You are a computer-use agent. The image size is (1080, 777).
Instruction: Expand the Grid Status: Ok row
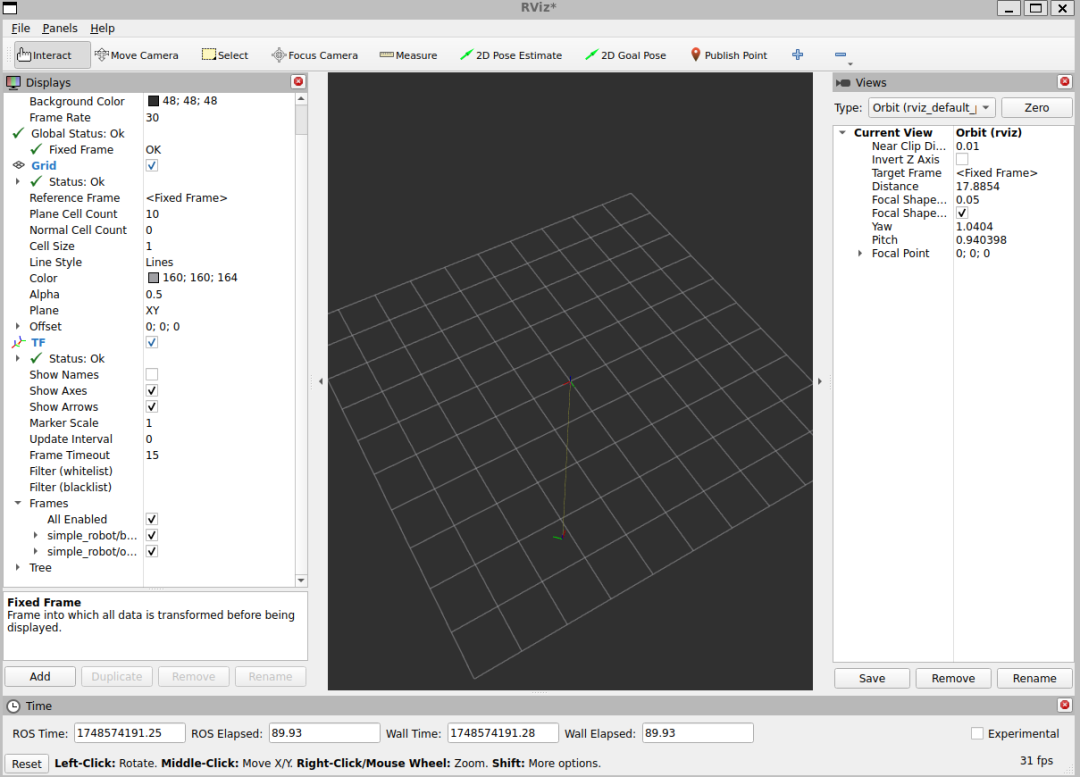(x=18, y=181)
